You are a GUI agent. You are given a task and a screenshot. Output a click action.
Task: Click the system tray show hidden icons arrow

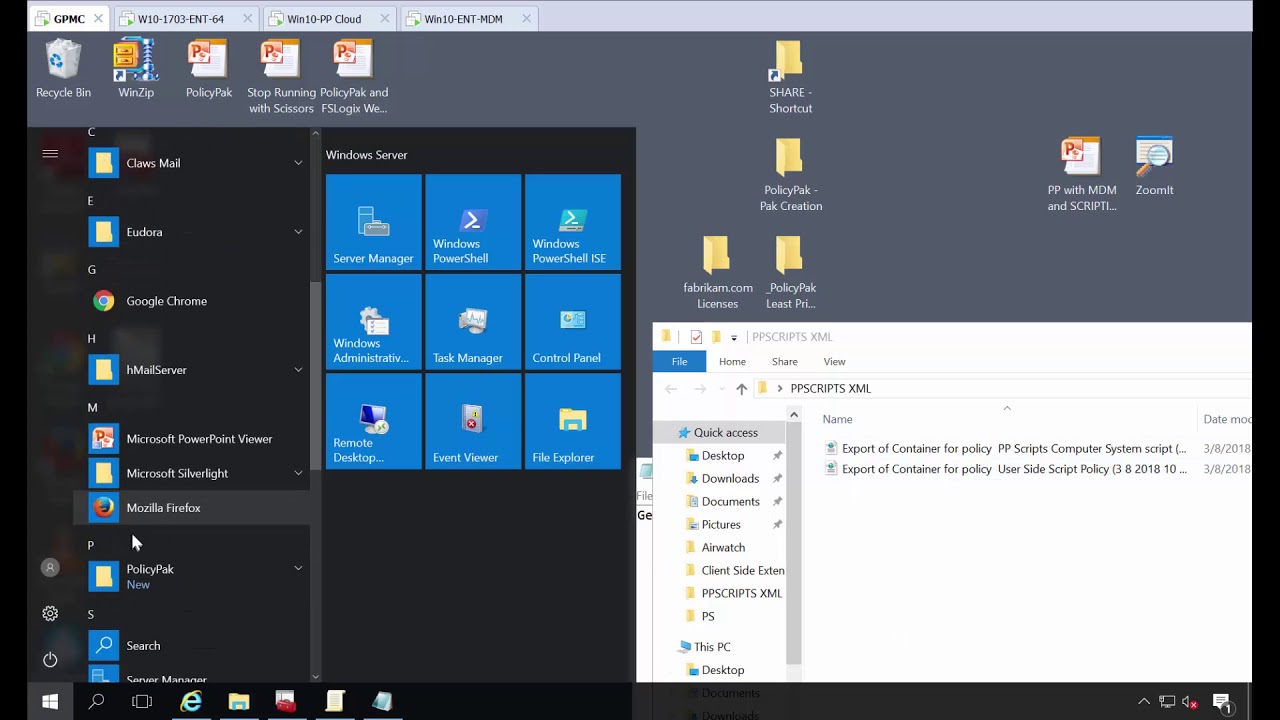(x=1144, y=702)
